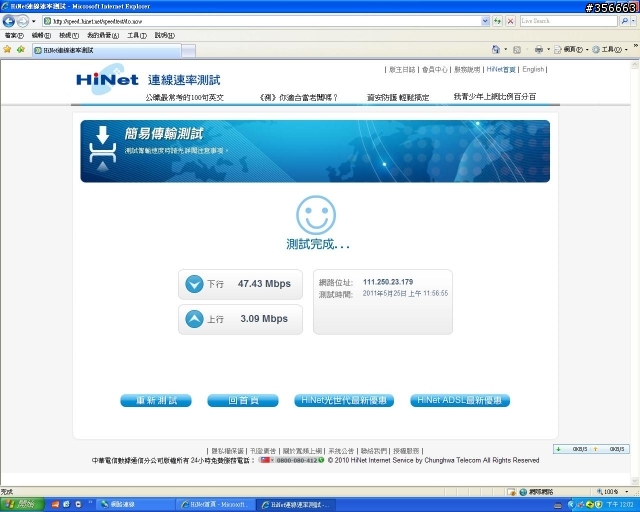Click the network speed meter widget
This screenshot has width=640, height=512.
591,449
